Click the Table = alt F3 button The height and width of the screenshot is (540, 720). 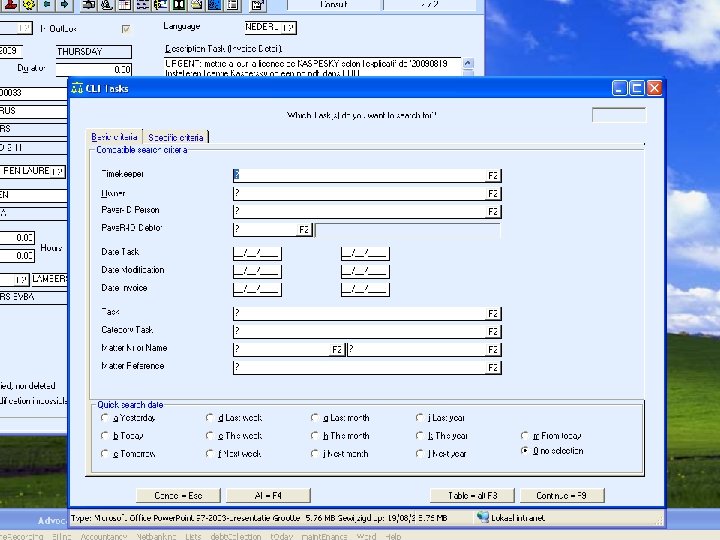point(472,495)
